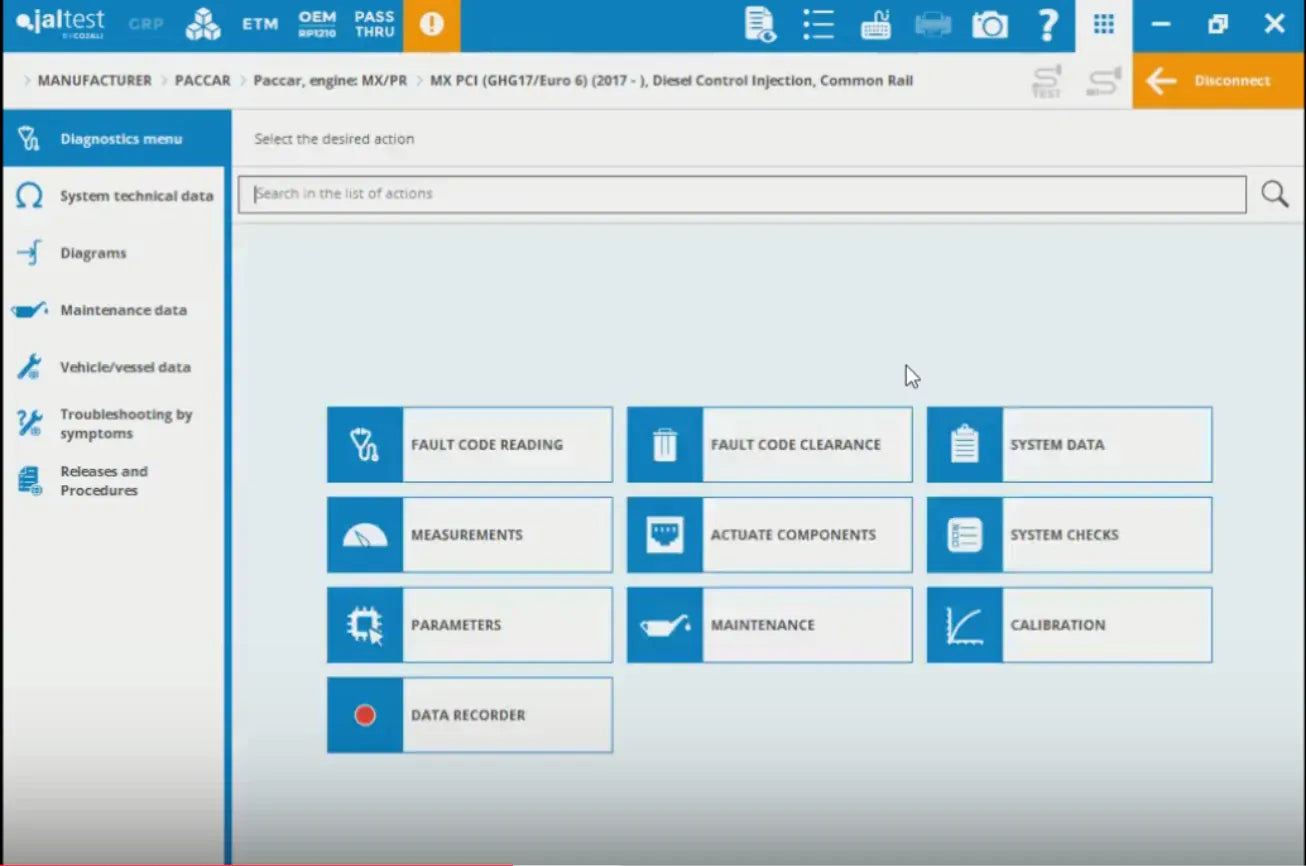Click the trash bin icon on Fault Code Clearance
The width and height of the screenshot is (1306, 866).
[x=665, y=445]
